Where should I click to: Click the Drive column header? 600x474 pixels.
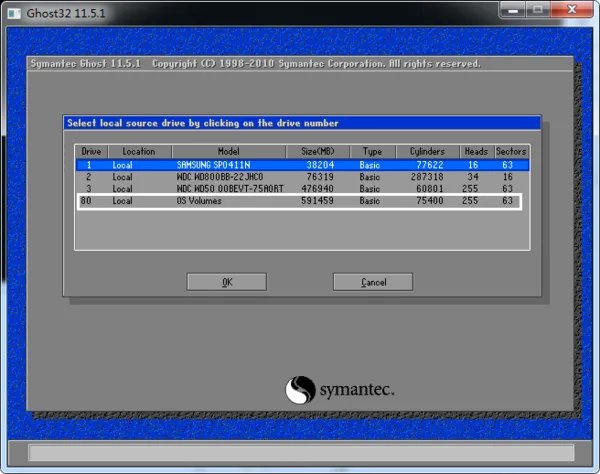click(x=91, y=151)
